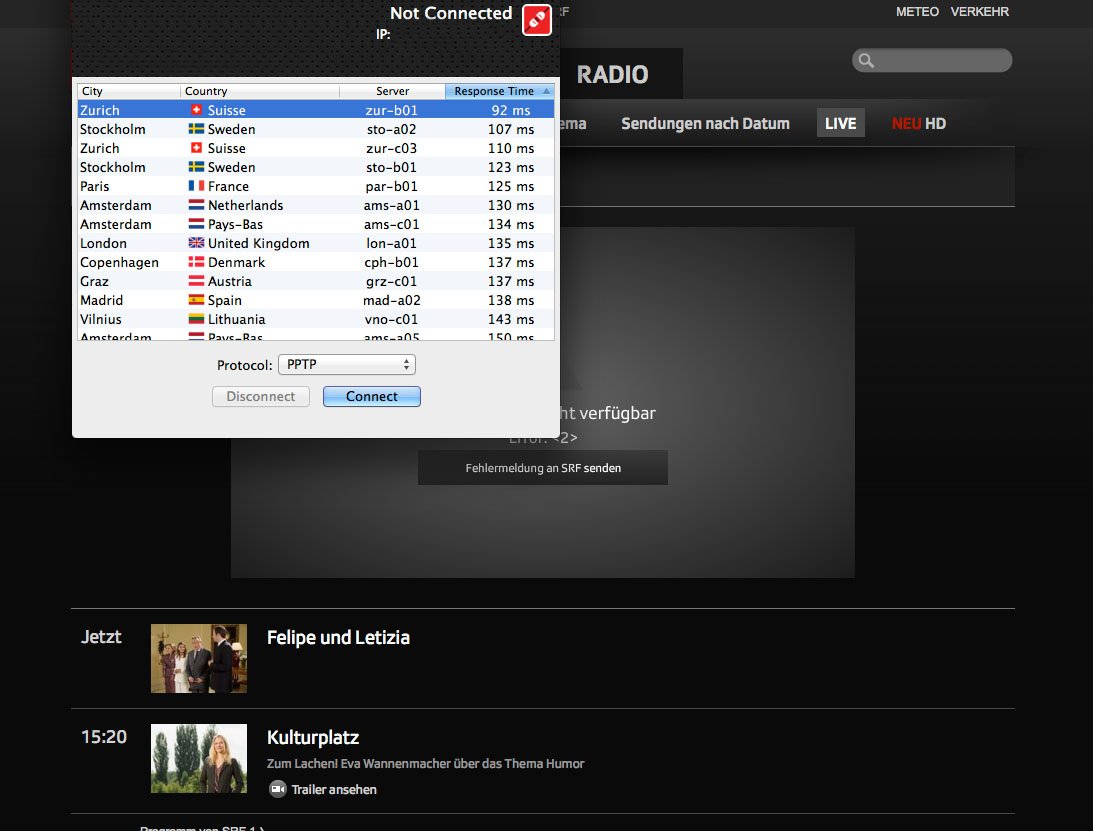Click the UK flag in the London row

(x=197, y=243)
